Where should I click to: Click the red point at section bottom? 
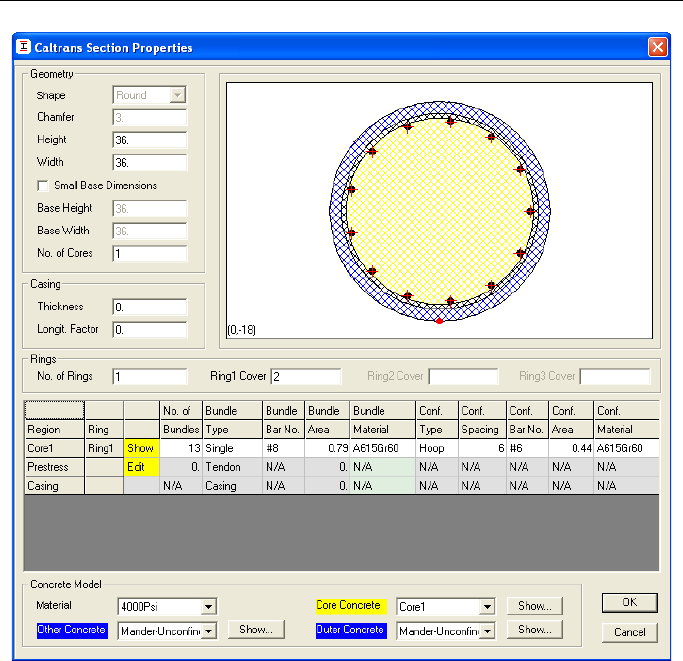tap(439, 320)
